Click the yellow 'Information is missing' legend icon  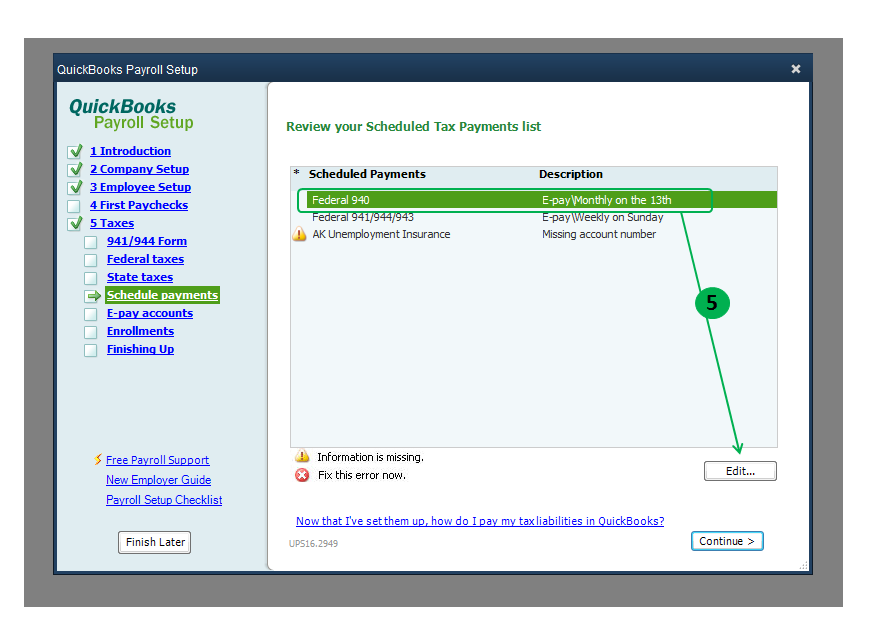pyautogui.click(x=302, y=457)
